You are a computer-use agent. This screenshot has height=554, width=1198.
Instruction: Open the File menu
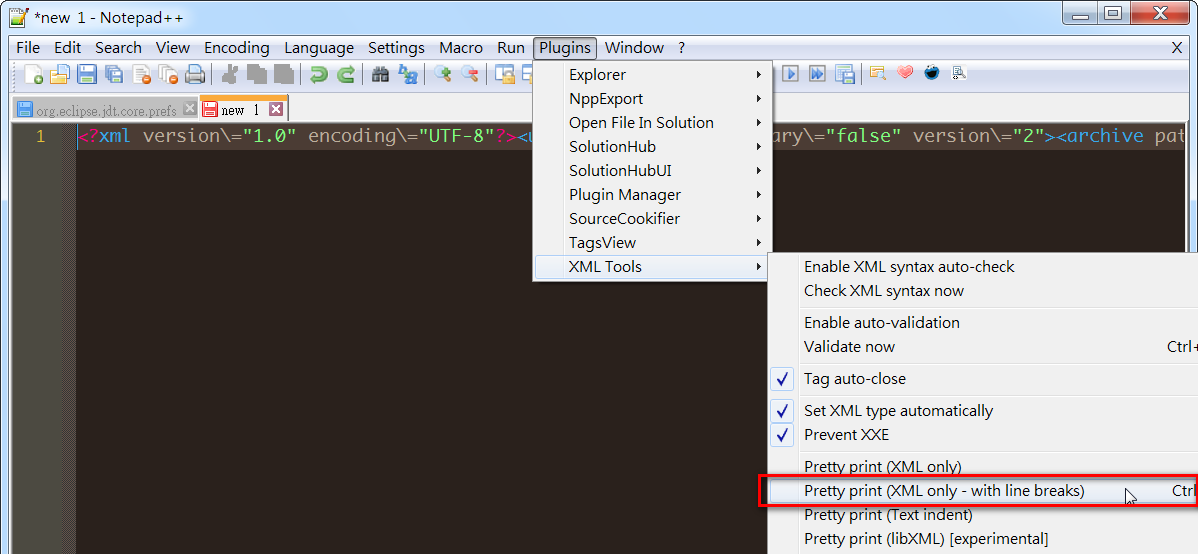(28, 48)
